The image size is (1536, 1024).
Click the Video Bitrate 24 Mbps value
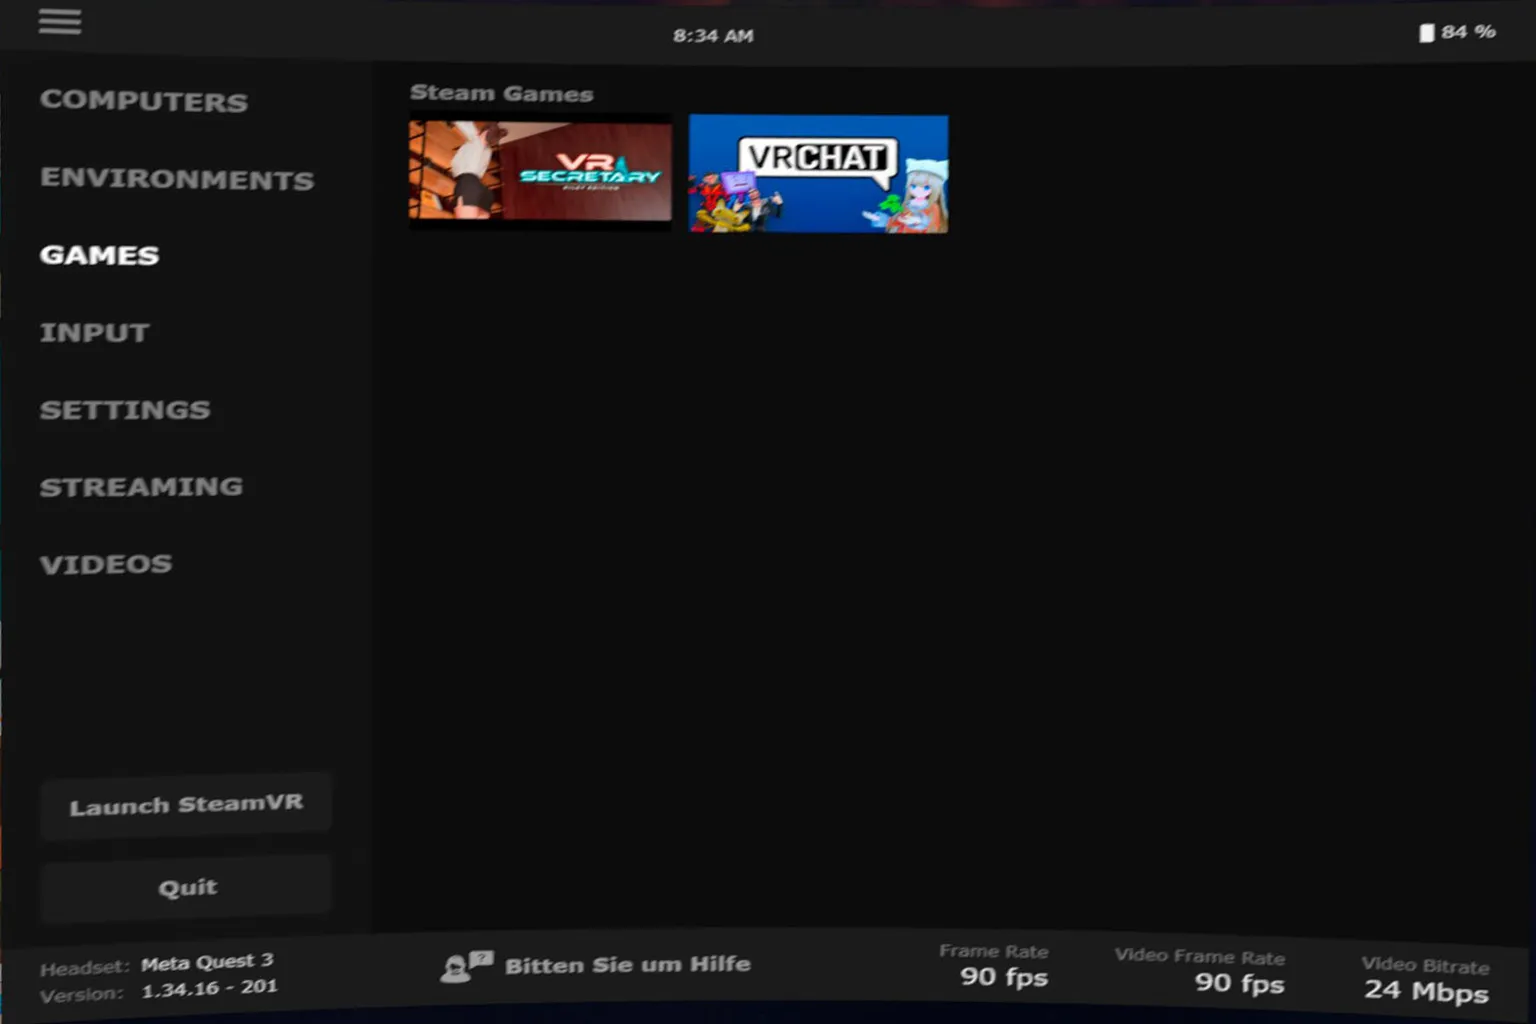(x=1426, y=991)
